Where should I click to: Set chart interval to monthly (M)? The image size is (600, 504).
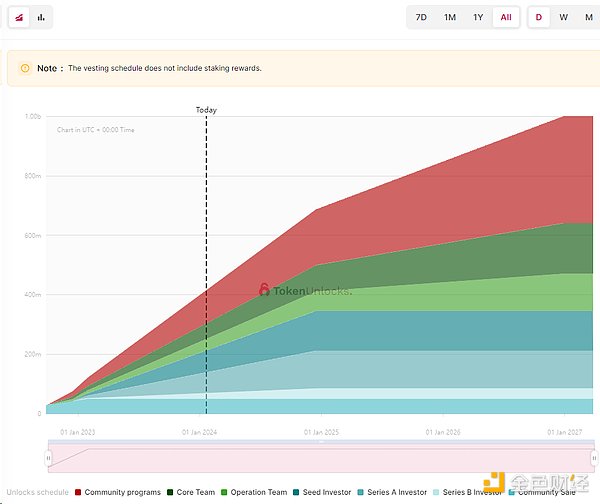click(x=589, y=17)
